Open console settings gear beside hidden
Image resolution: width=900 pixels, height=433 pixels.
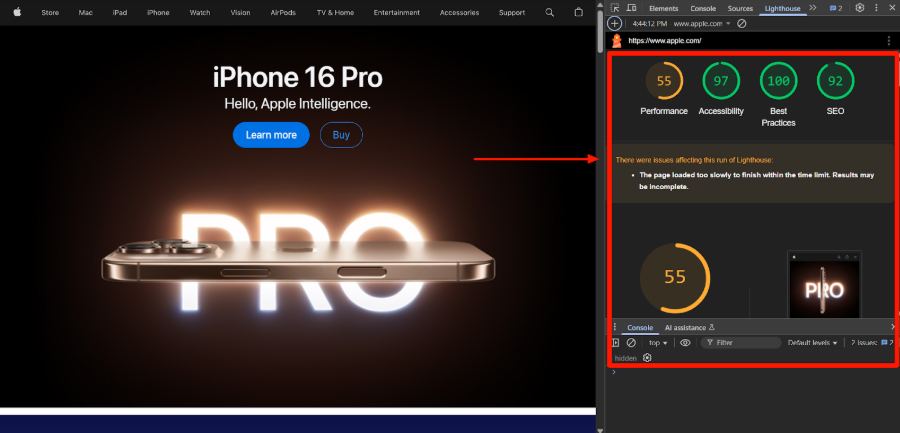pos(647,358)
